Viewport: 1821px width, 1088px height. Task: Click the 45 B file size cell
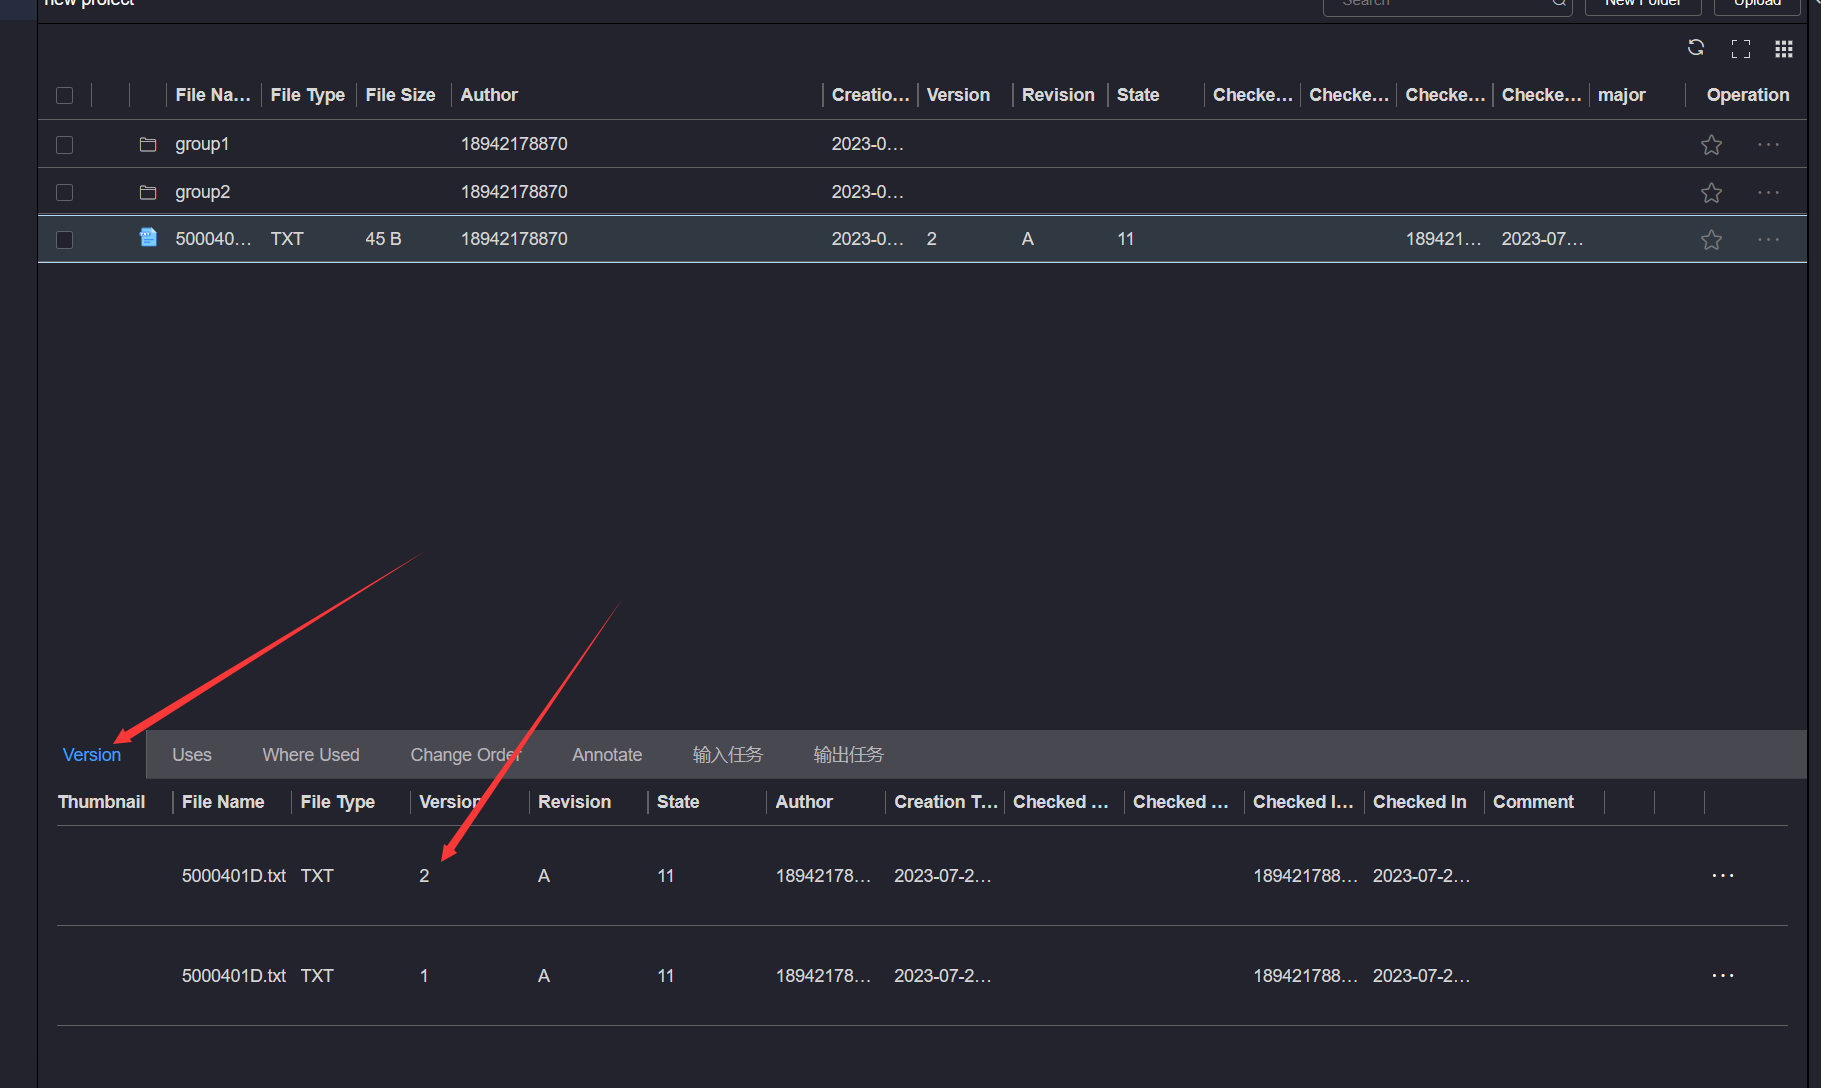click(x=383, y=239)
